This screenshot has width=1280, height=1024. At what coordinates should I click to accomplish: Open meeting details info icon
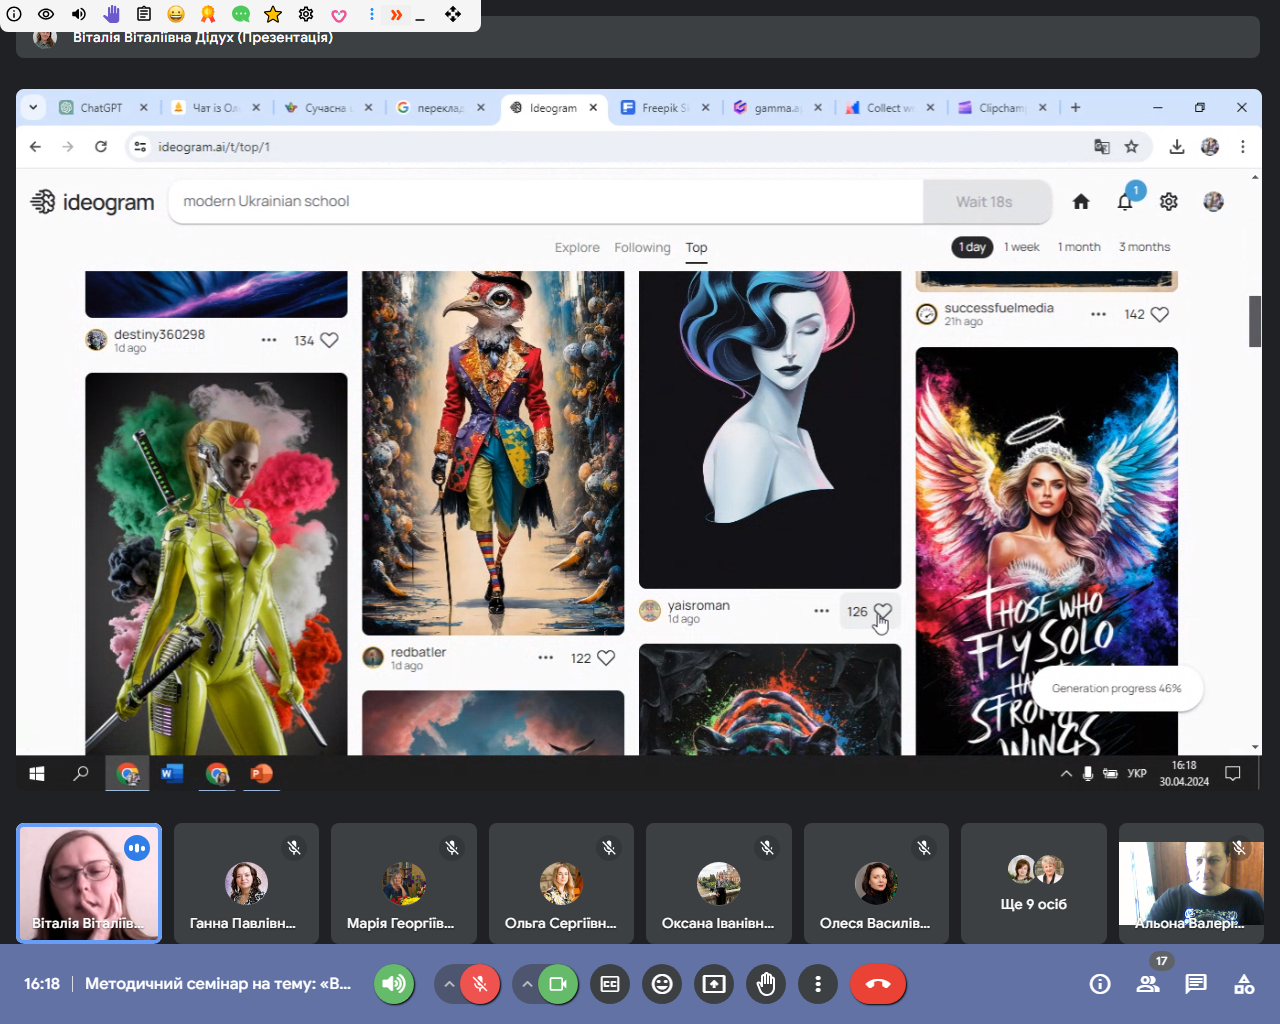click(x=1100, y=984)
